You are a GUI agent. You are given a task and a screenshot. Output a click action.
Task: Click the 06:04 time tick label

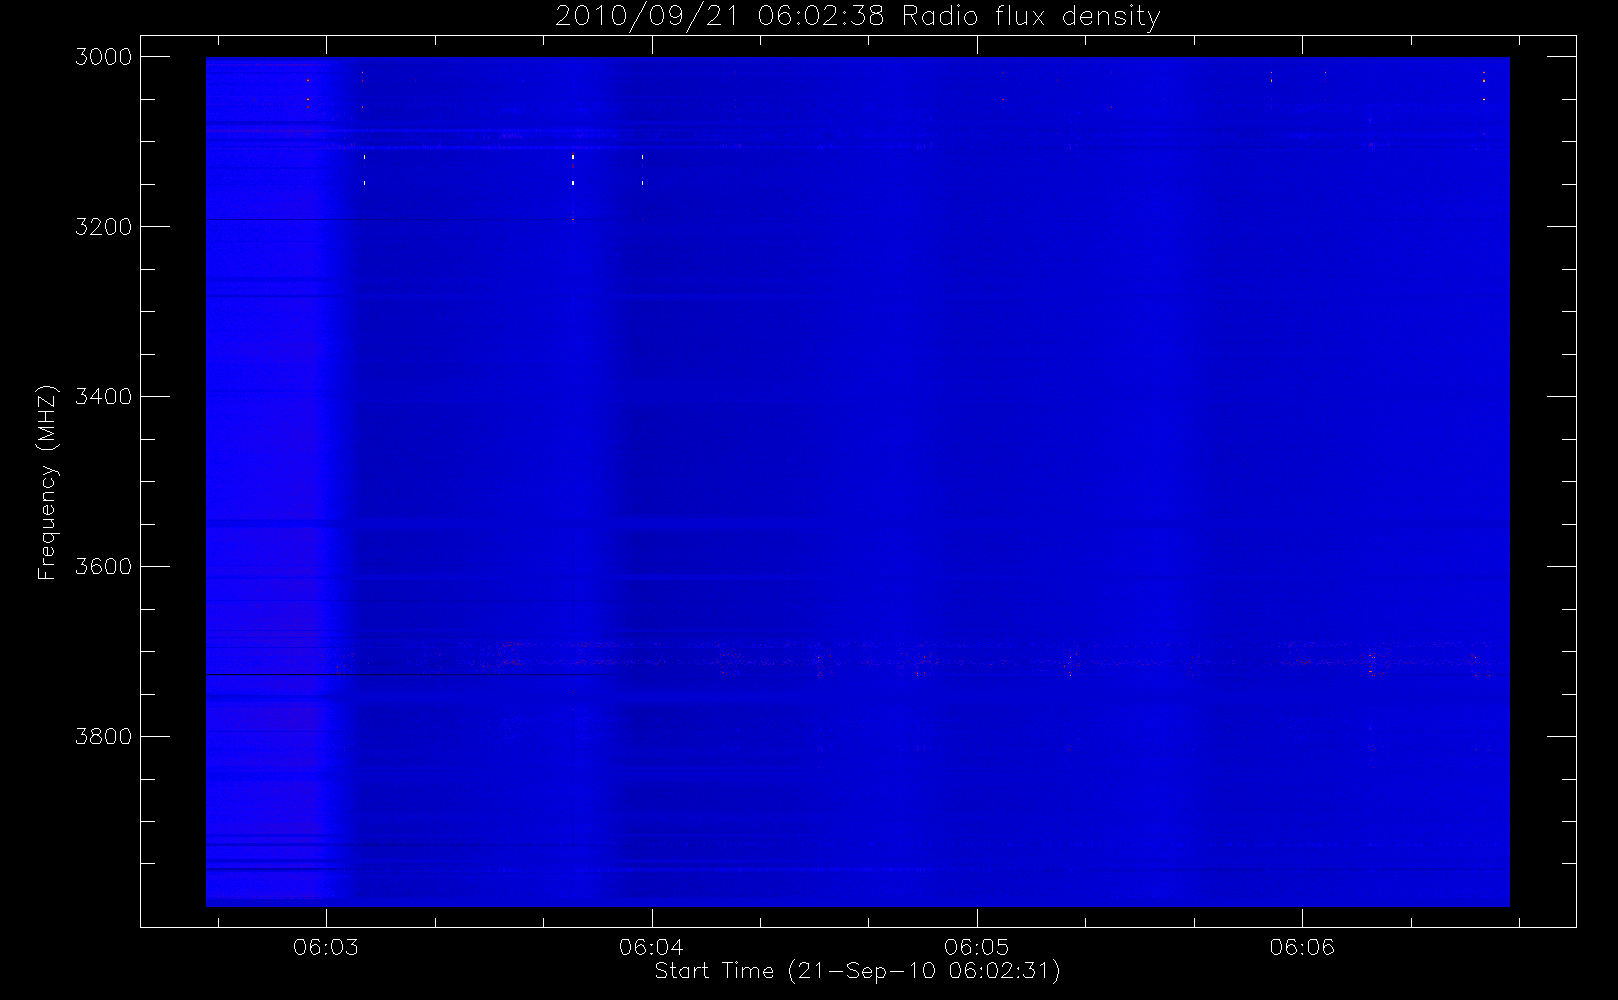pyautogui.click(x=651, y=947)
